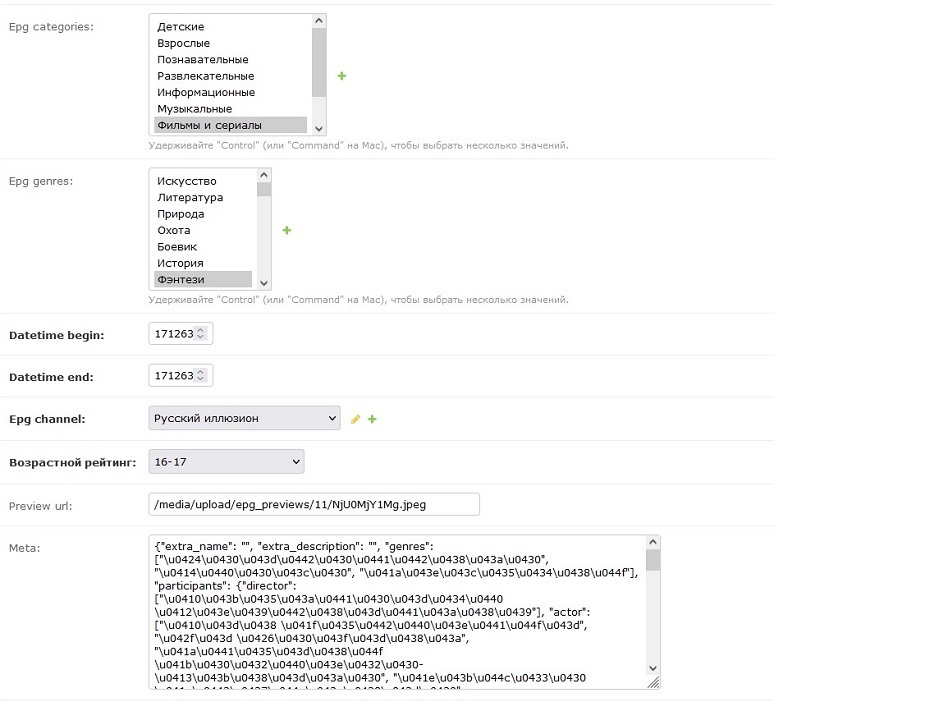Select 'Фэнтези' genre

(x=203, y=280)
